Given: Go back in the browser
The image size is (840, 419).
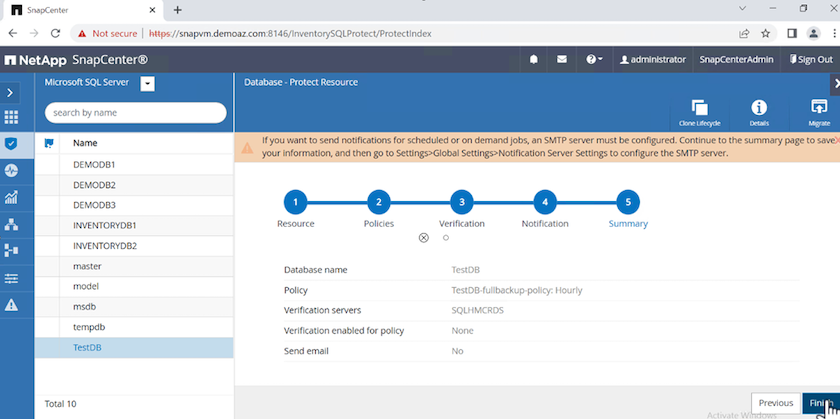Looking at the screenshot, I should click(13, 33).
